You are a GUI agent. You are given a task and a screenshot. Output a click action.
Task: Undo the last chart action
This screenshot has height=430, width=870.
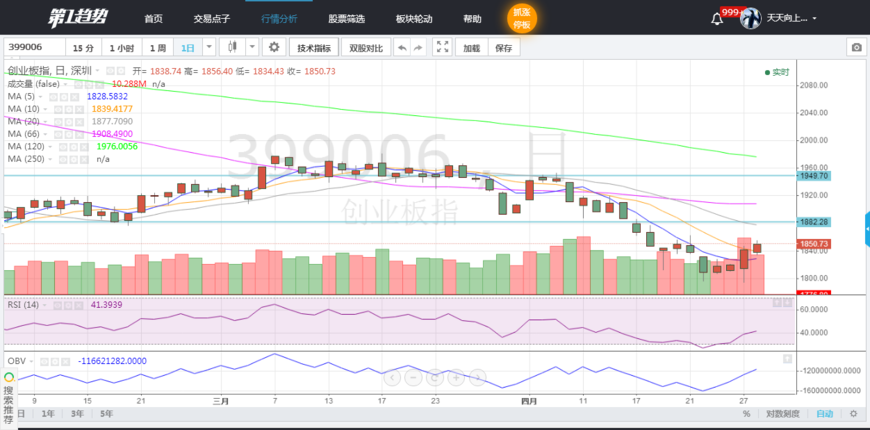[x=402, y=48]
